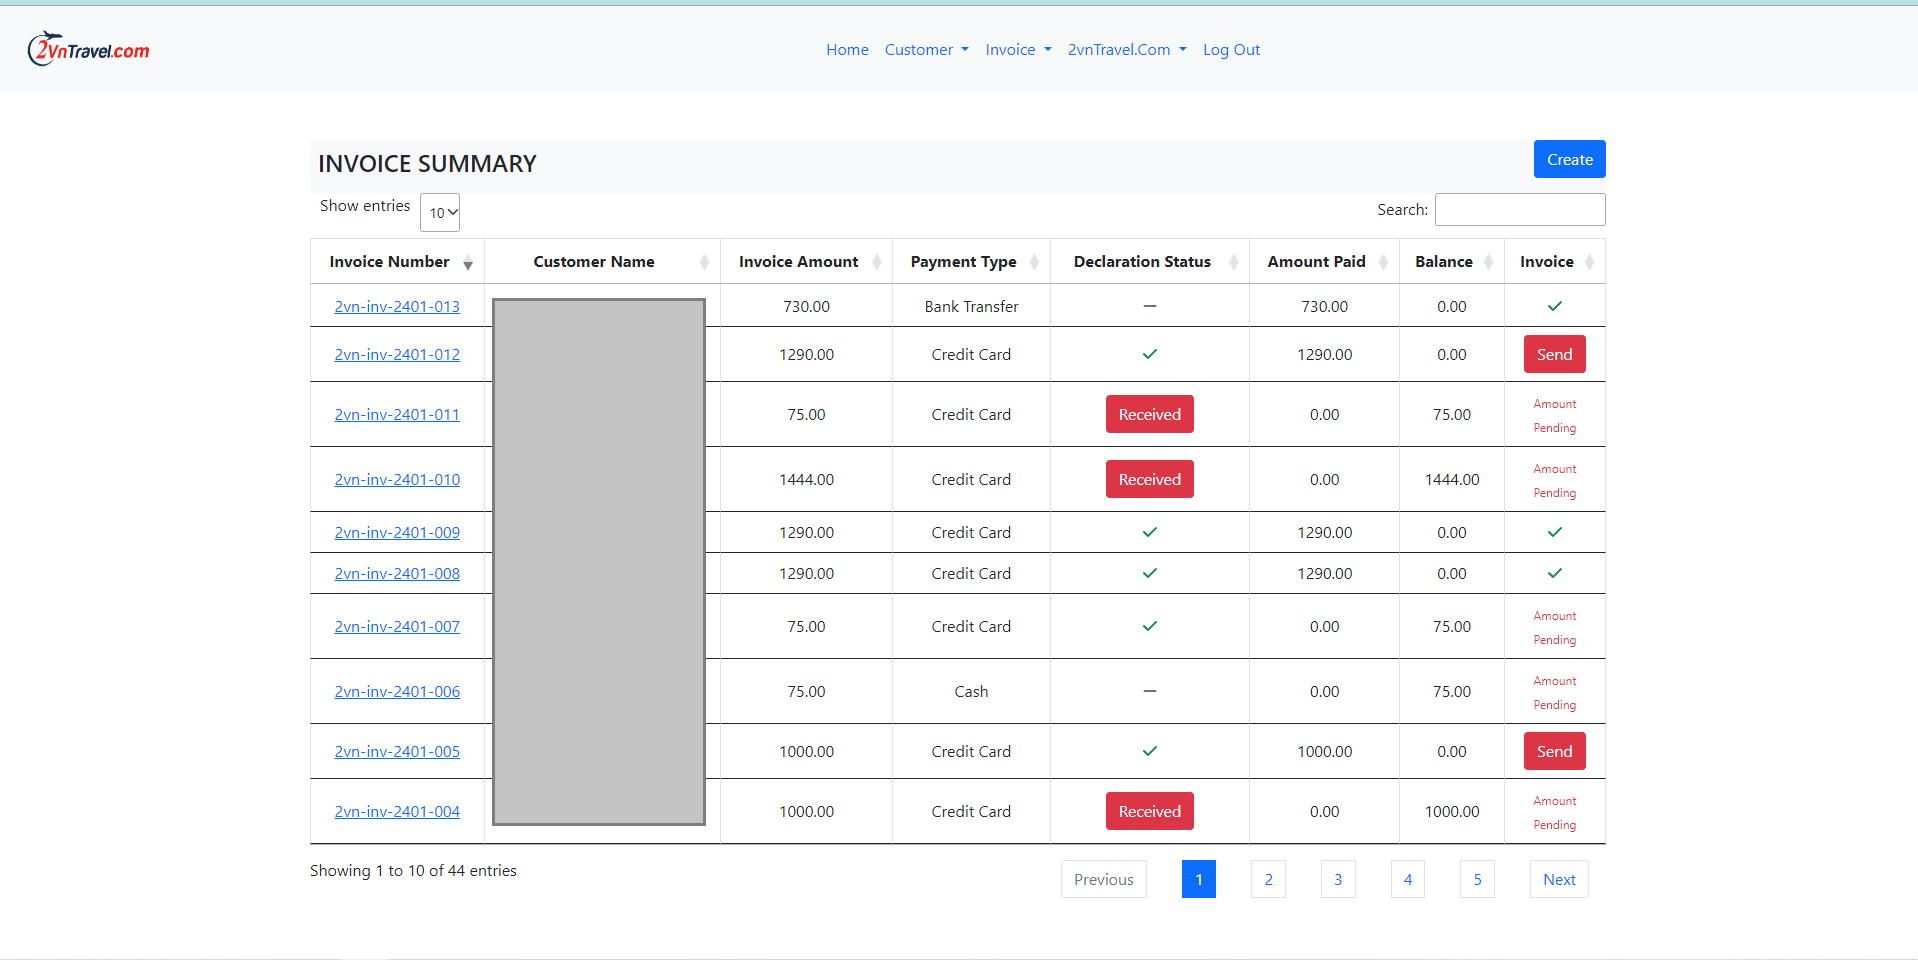Click the Invoice checkmark for 2vn-inv-2401-008
Image resolution: width=1918 pixels, height=960 pixels.
(1554, 573)
